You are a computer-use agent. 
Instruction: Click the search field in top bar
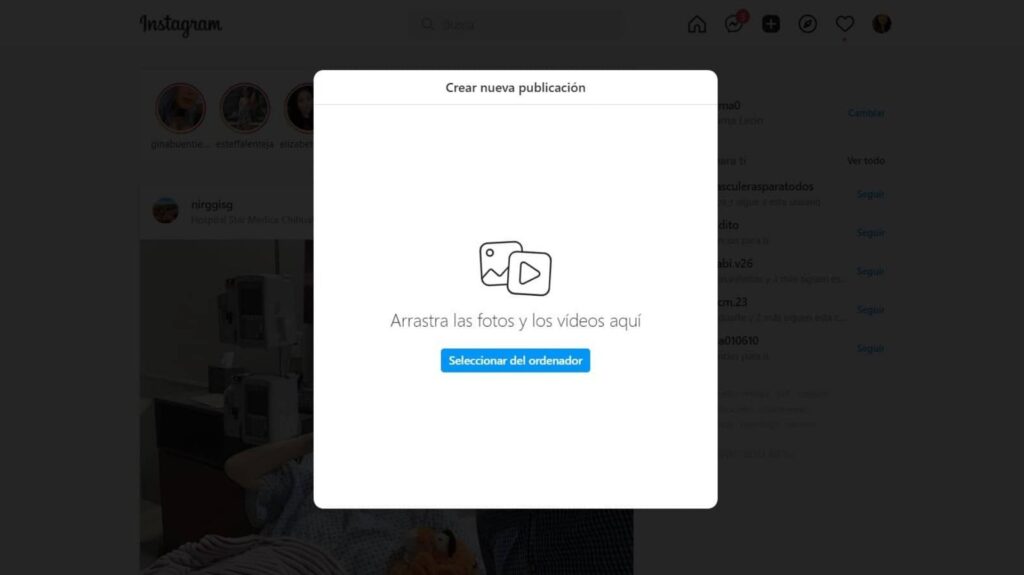(515, 24)
